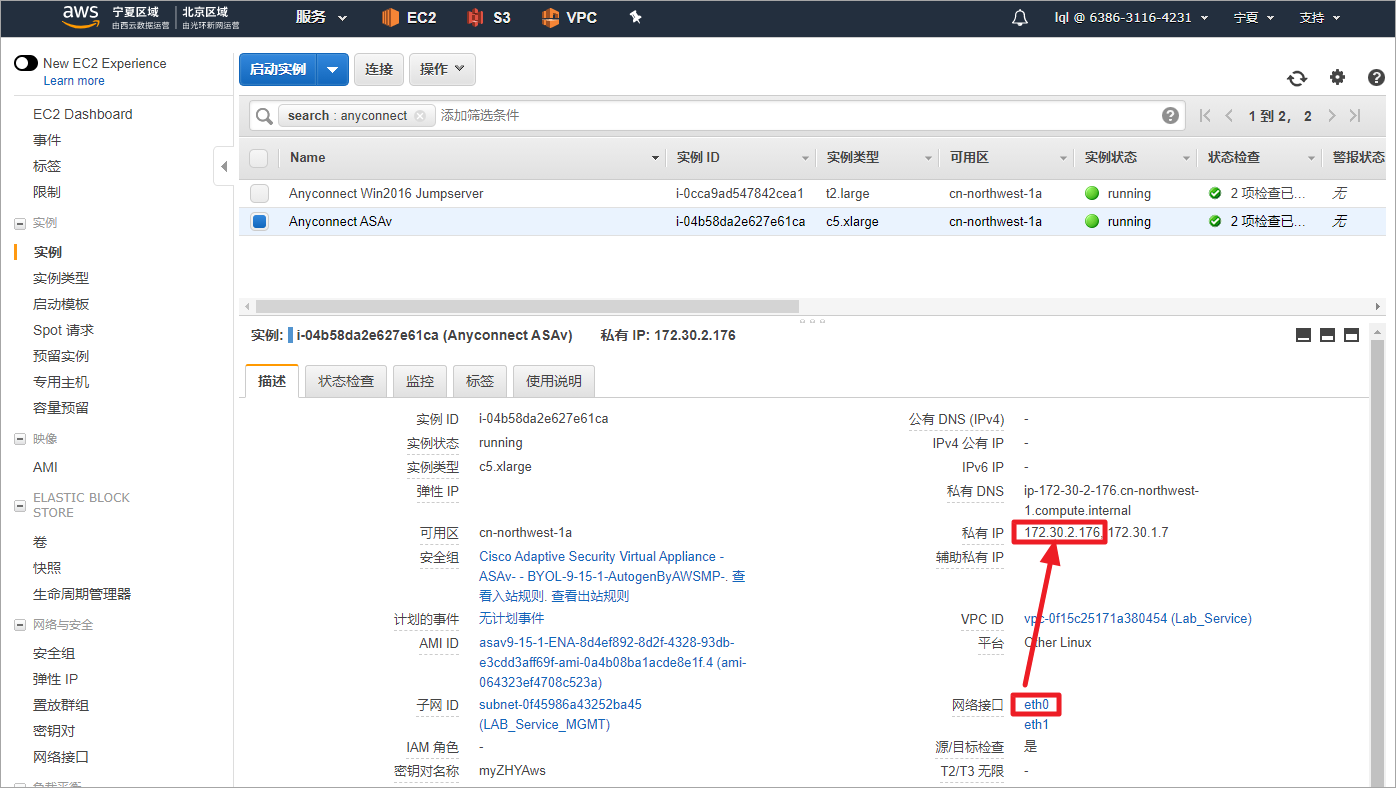The image size is (1396, 788).
Task: Switch to the 标签 tags tab
Action: point(480,381)
